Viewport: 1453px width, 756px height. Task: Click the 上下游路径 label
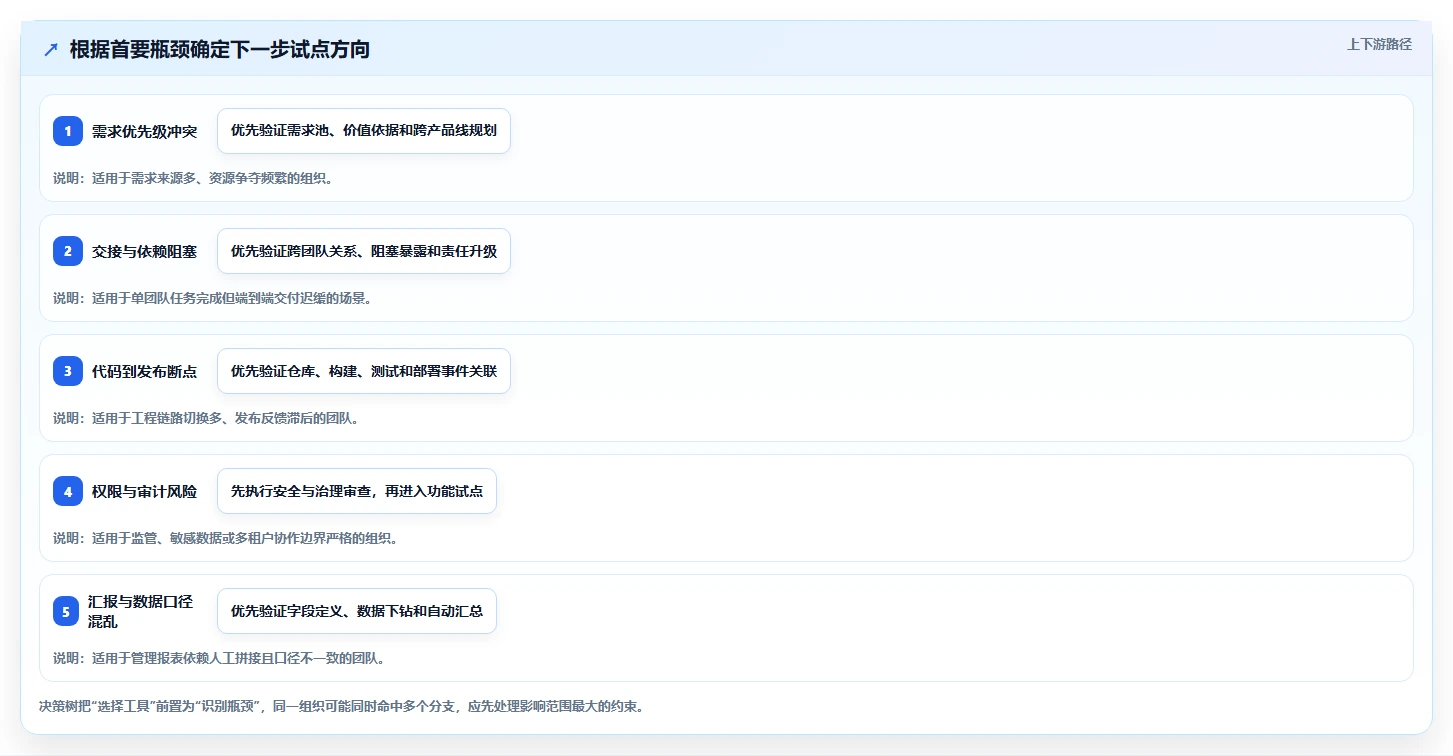[x=1379, y=44]
